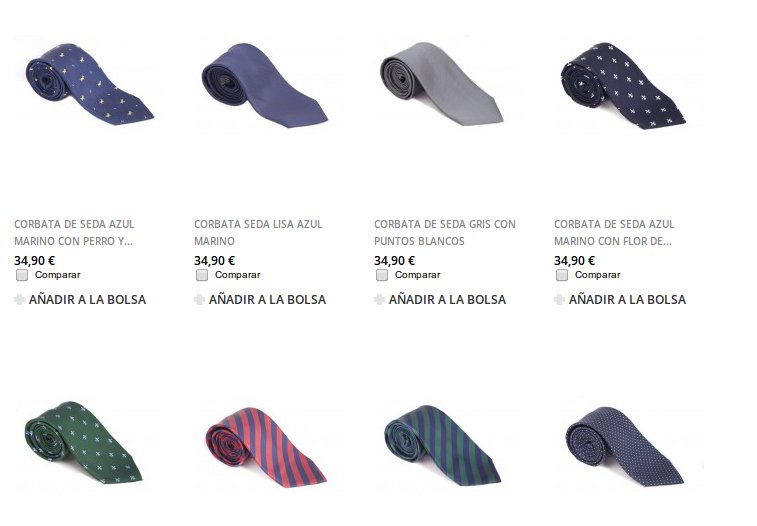View the navy dog-pattern tie image

(x=89, y=84)
